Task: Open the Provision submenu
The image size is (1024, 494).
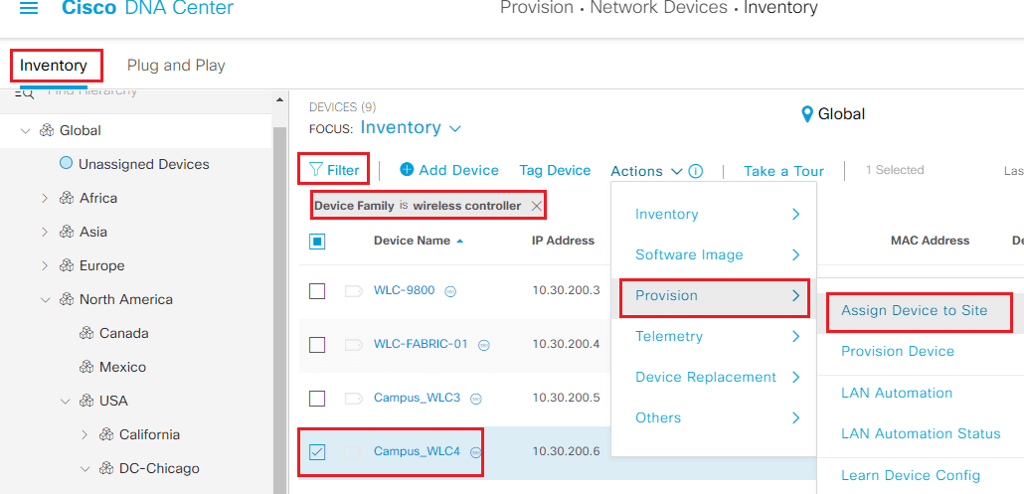Action: click(x=714, y=296)
